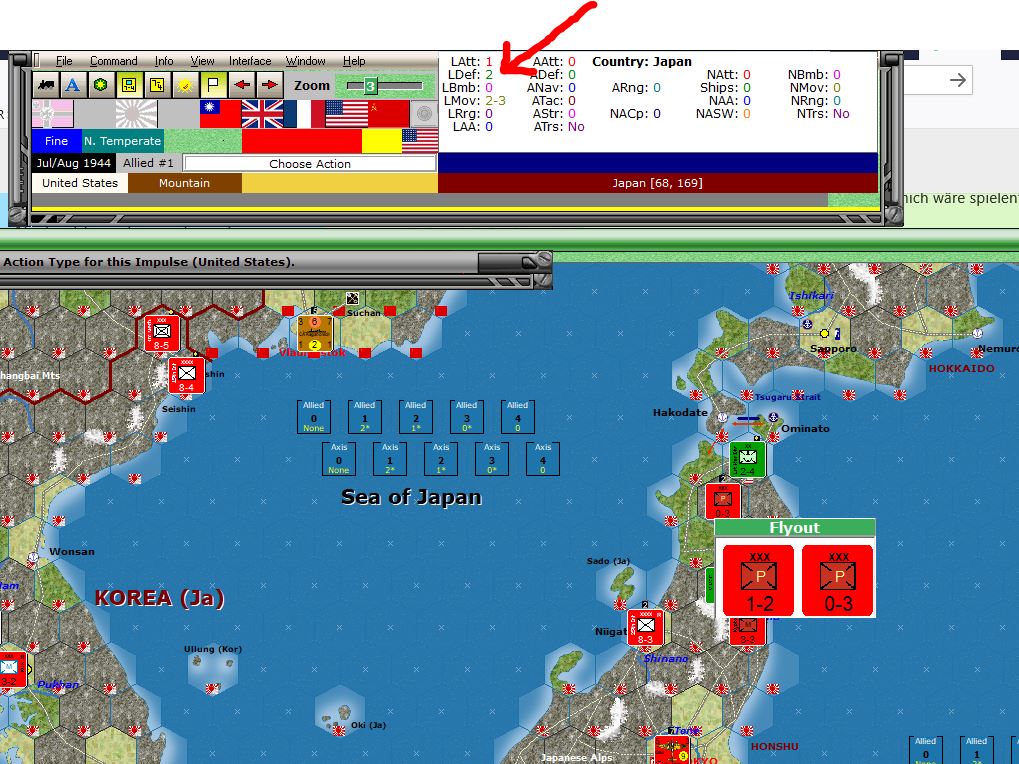Click the blue letter A toolbar icon

[x=73, y=85]
